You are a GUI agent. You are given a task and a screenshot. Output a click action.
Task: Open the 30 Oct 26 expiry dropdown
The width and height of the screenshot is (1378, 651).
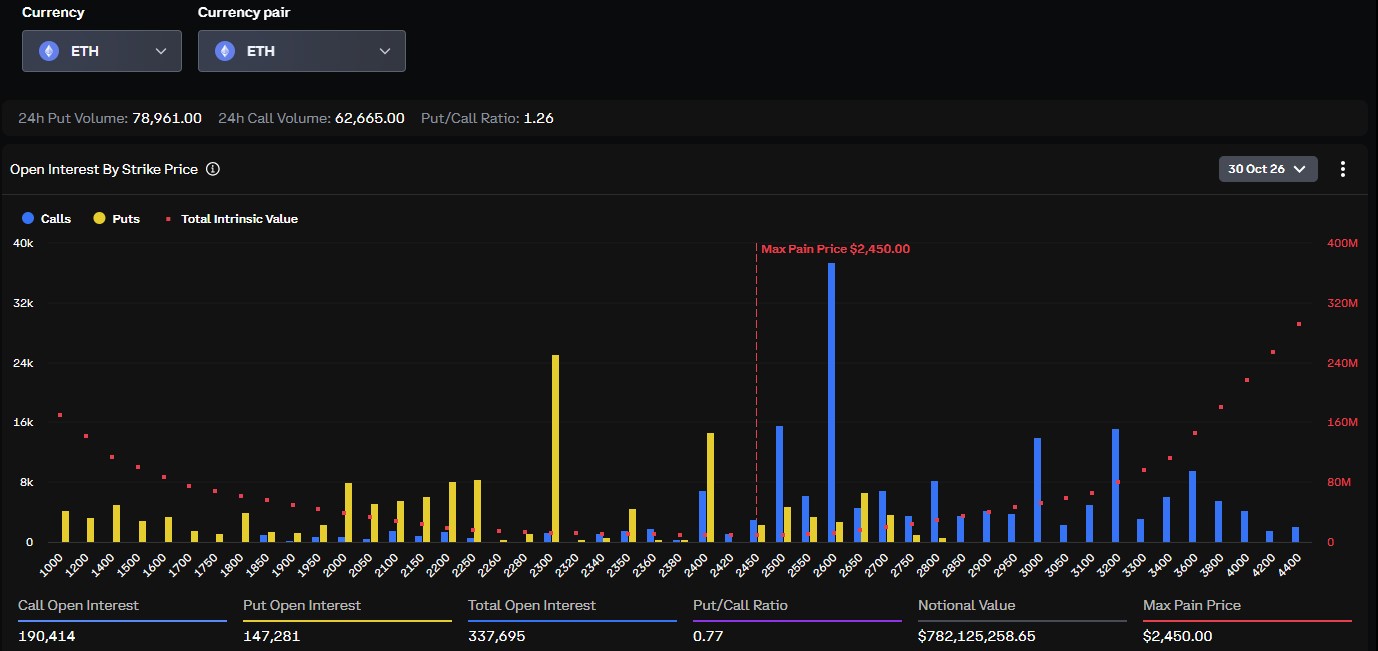coord(1268,169)
